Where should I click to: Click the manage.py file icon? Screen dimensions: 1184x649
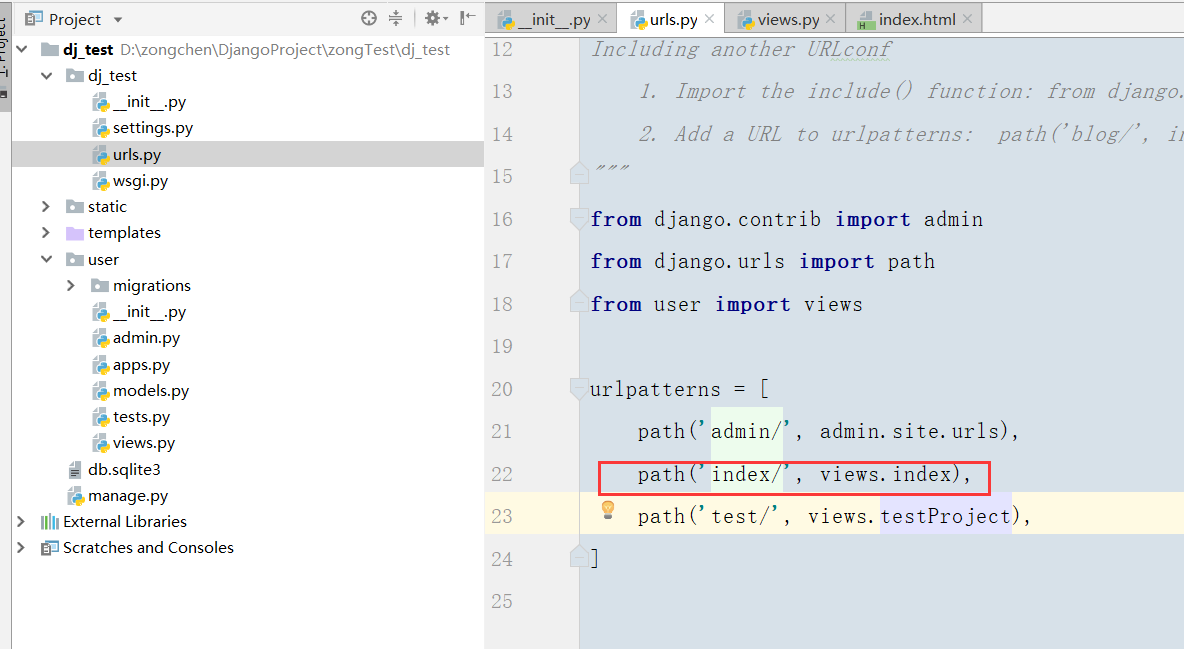[x=76, y=496]
